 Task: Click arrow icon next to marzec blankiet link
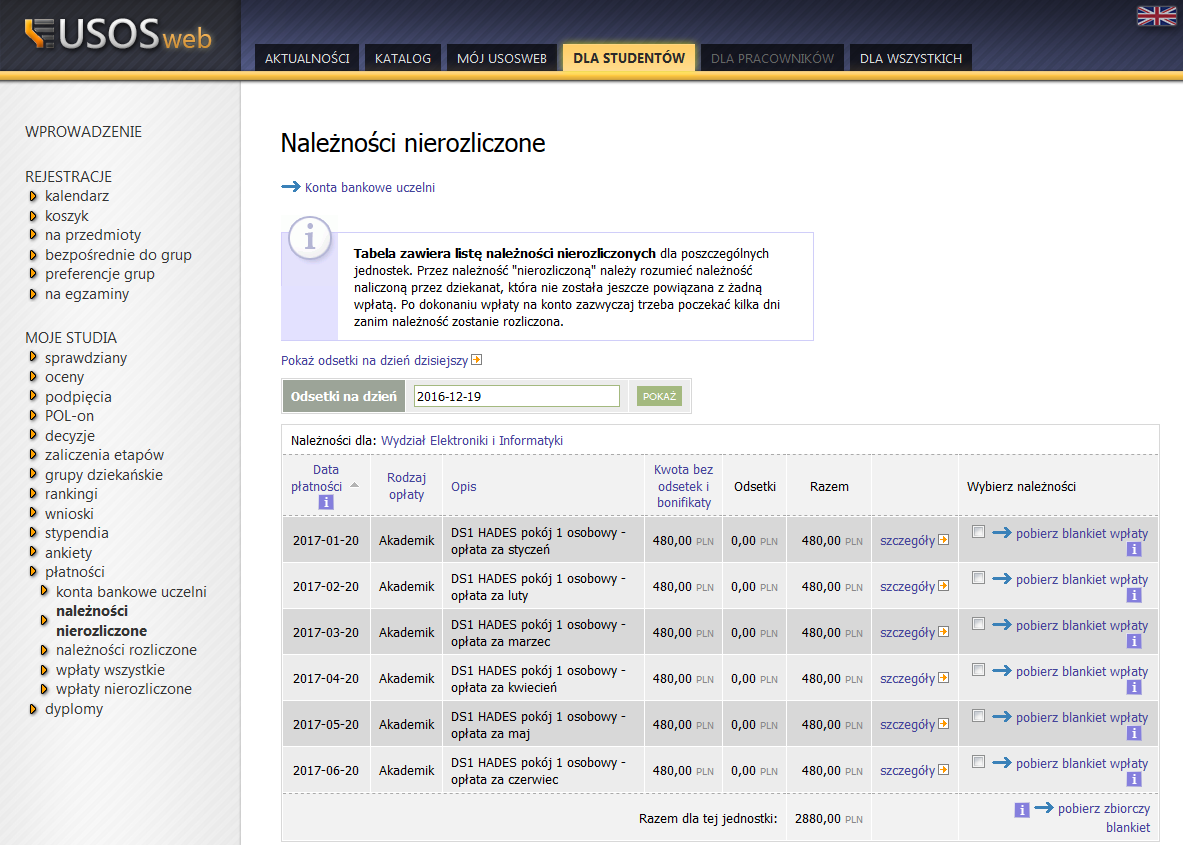pyautogui.click(x=1002, y=625)
